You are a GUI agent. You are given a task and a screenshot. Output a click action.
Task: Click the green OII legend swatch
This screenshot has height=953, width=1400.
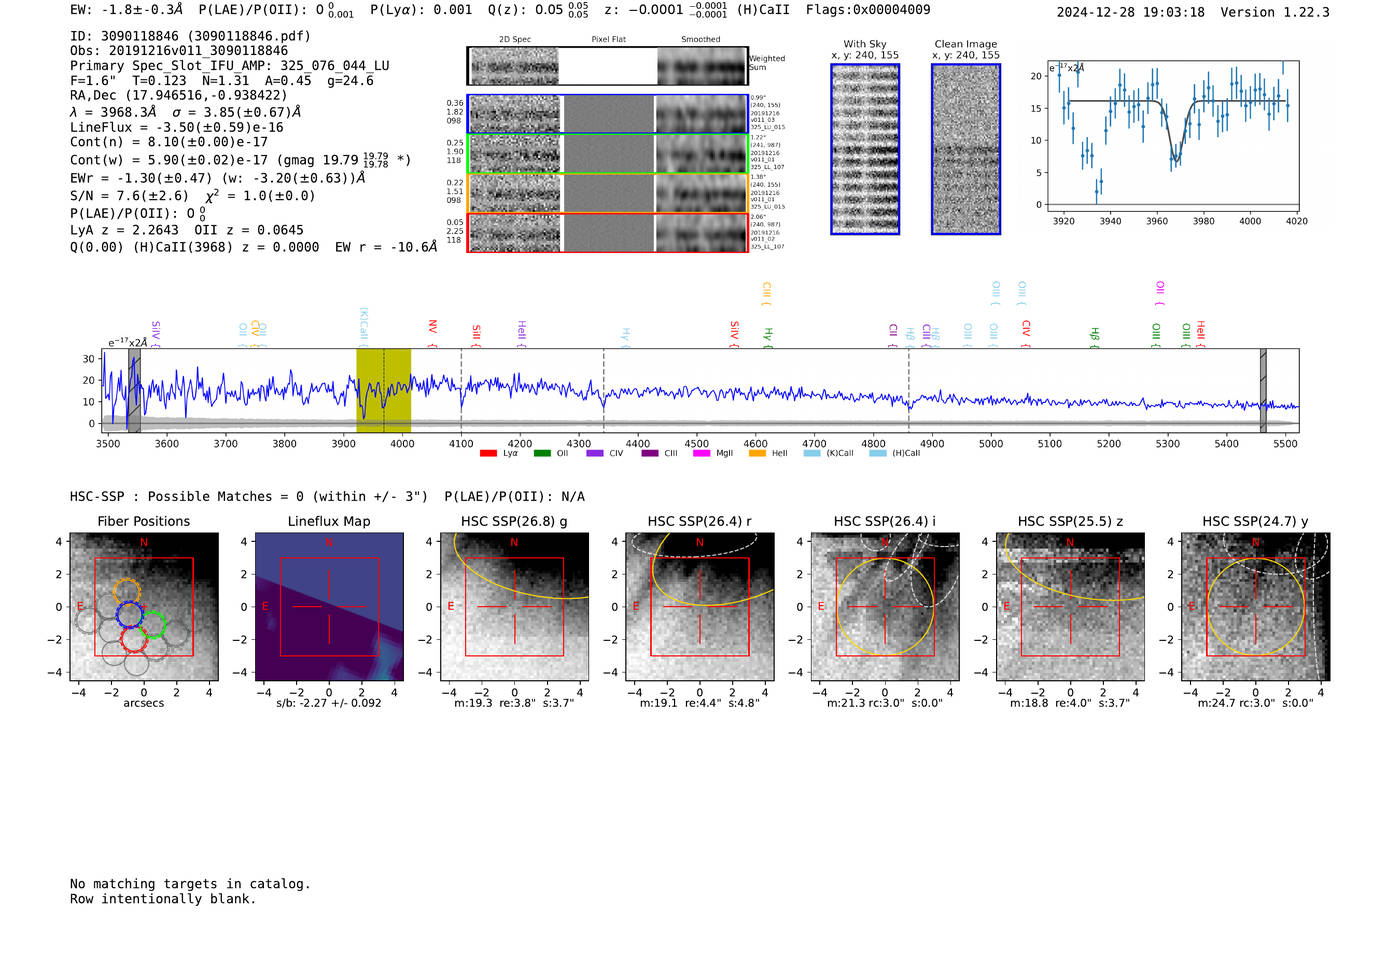(542, 453)
